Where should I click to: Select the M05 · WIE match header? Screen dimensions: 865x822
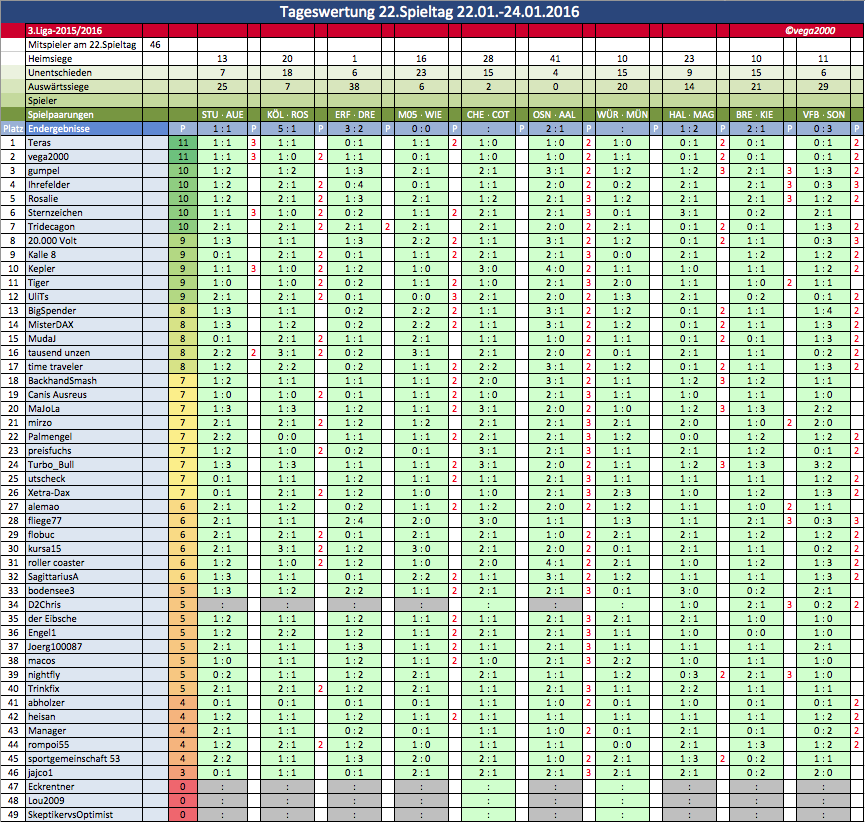(420, 115)
